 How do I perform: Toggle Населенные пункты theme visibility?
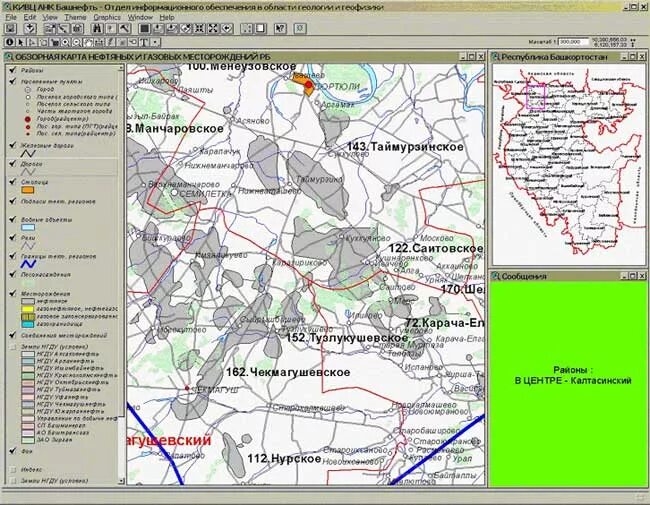[12, 81]
